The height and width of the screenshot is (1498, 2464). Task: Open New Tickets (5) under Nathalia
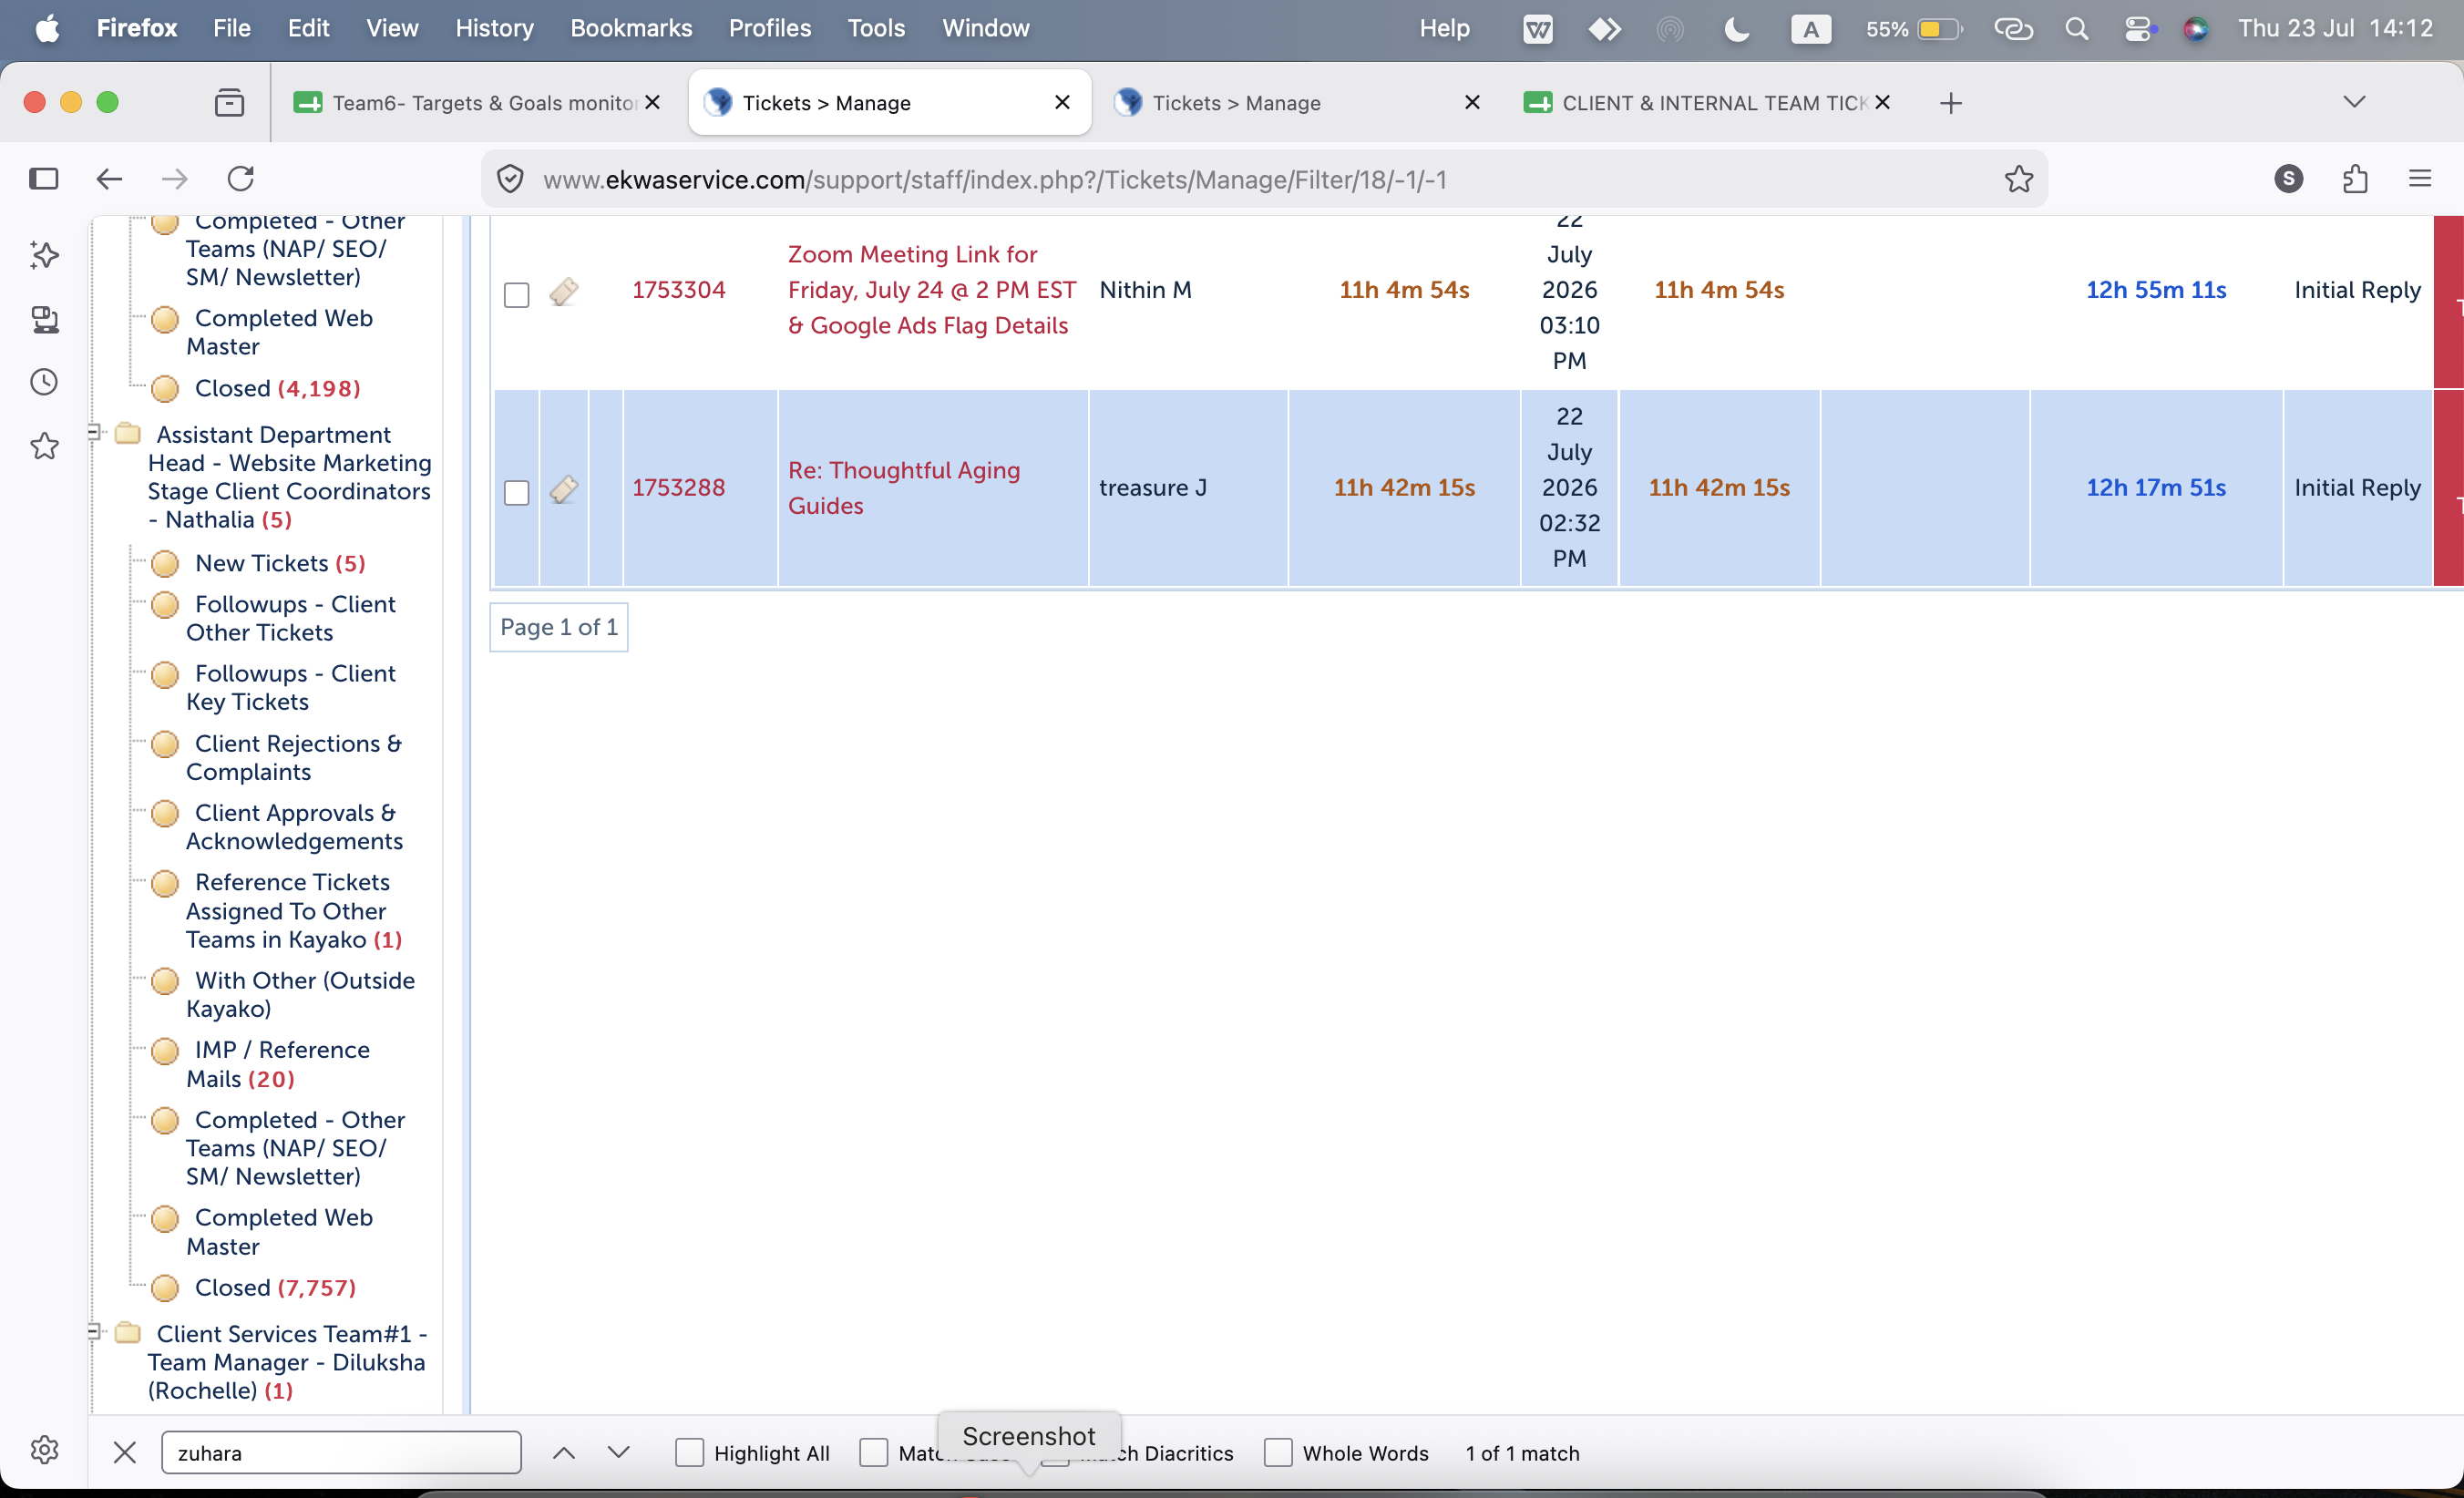[x=280, y=563]
